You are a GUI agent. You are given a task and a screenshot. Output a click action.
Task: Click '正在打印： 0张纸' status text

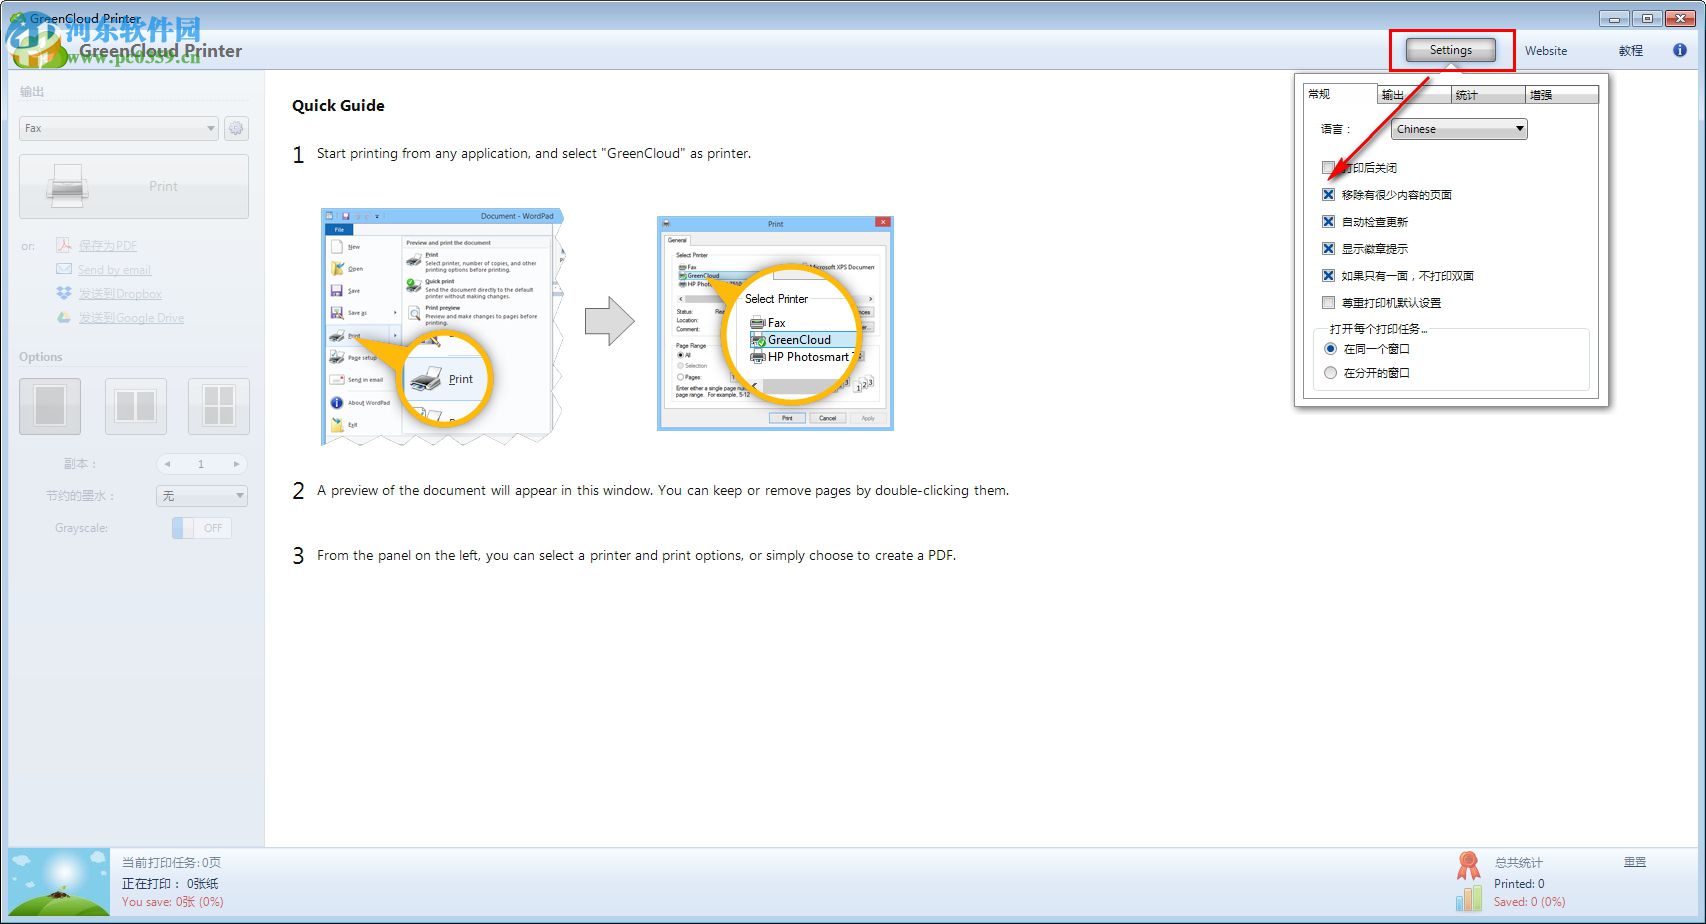[170, 883]
